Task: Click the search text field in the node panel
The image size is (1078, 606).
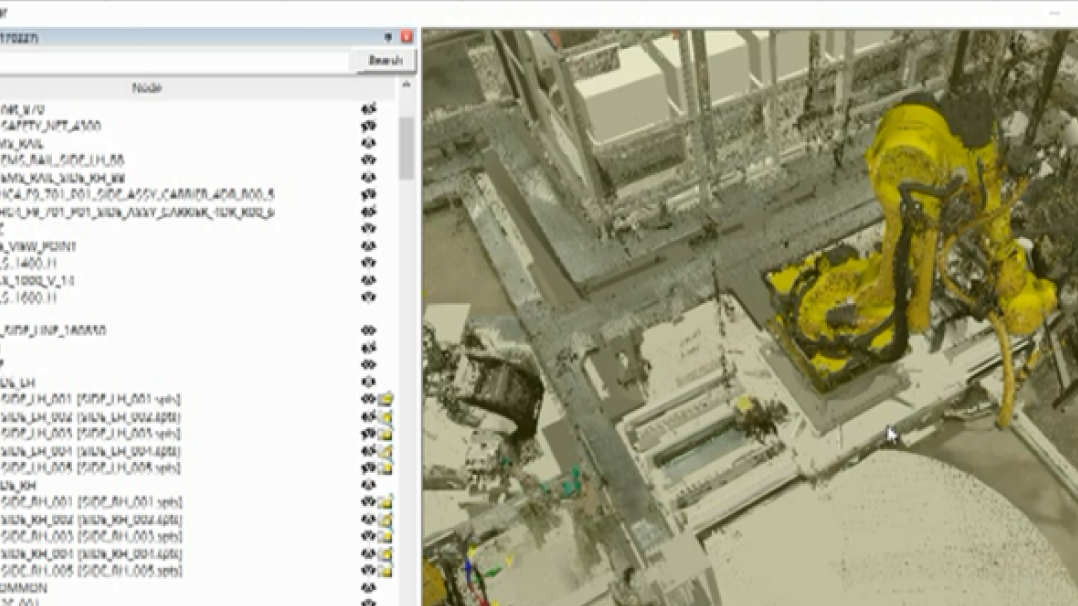Action: pos(175,61)
